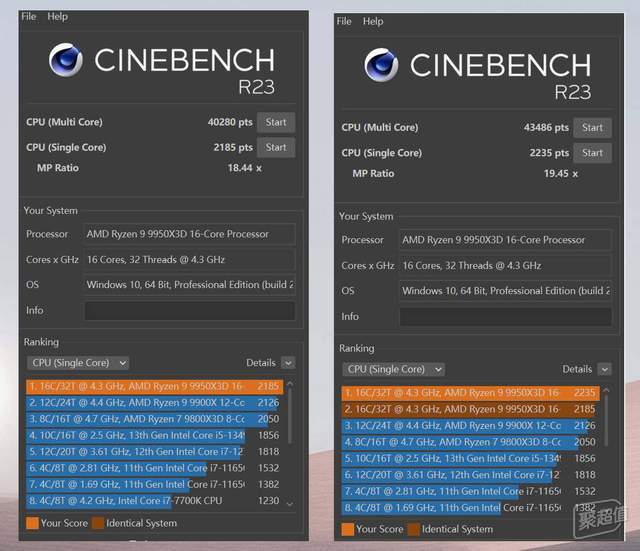Select orange 2185 ranking row in left window
This screenshot has height=551, width=640.
tap(154, 387)
